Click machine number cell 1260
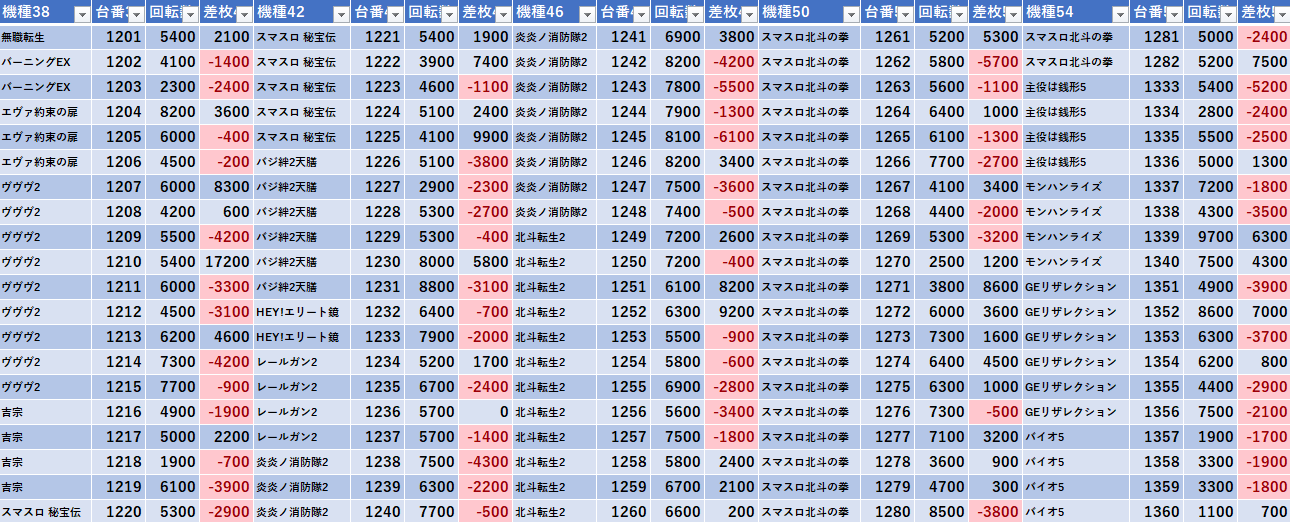The width and height of the screenshot is (1290, 522). pos(624,512)
